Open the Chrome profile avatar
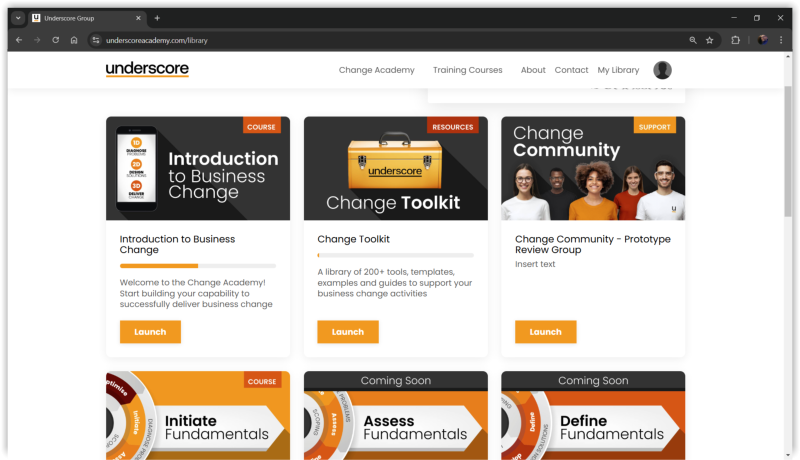This screenshot has height=460, width=800. point(763,40)
